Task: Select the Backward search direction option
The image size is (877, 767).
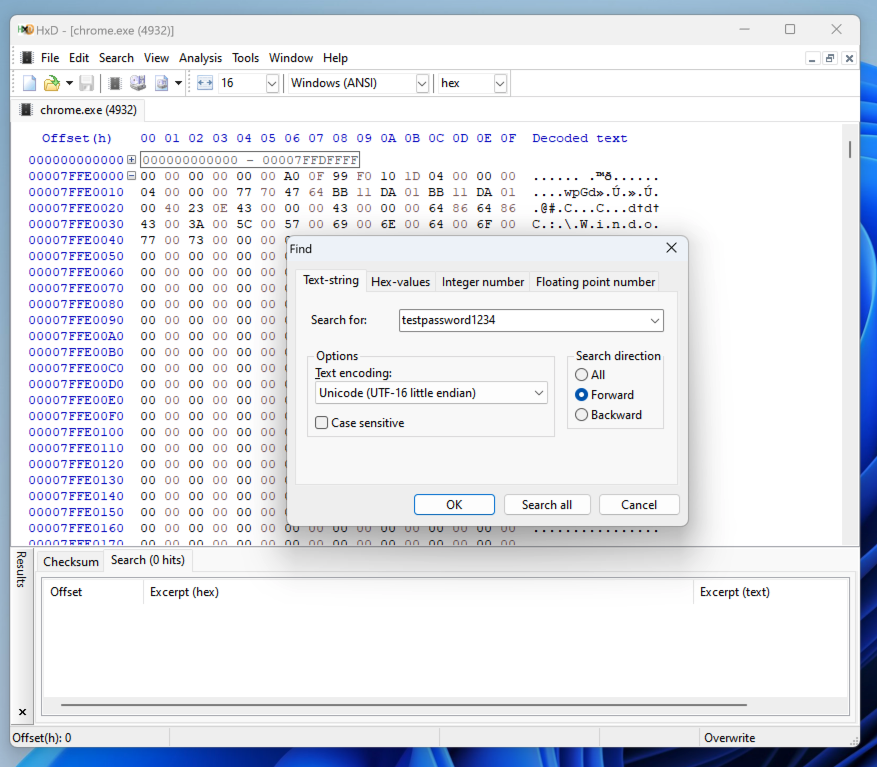Action: coord(582,415)
